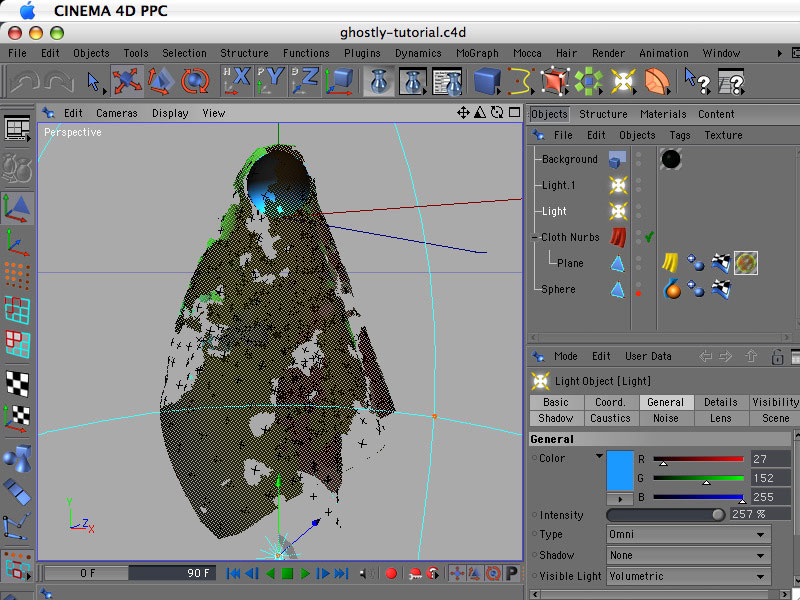Screen dimensions: 800x600
Task: Click the Intensity percentage field
Action: (749, 514)
